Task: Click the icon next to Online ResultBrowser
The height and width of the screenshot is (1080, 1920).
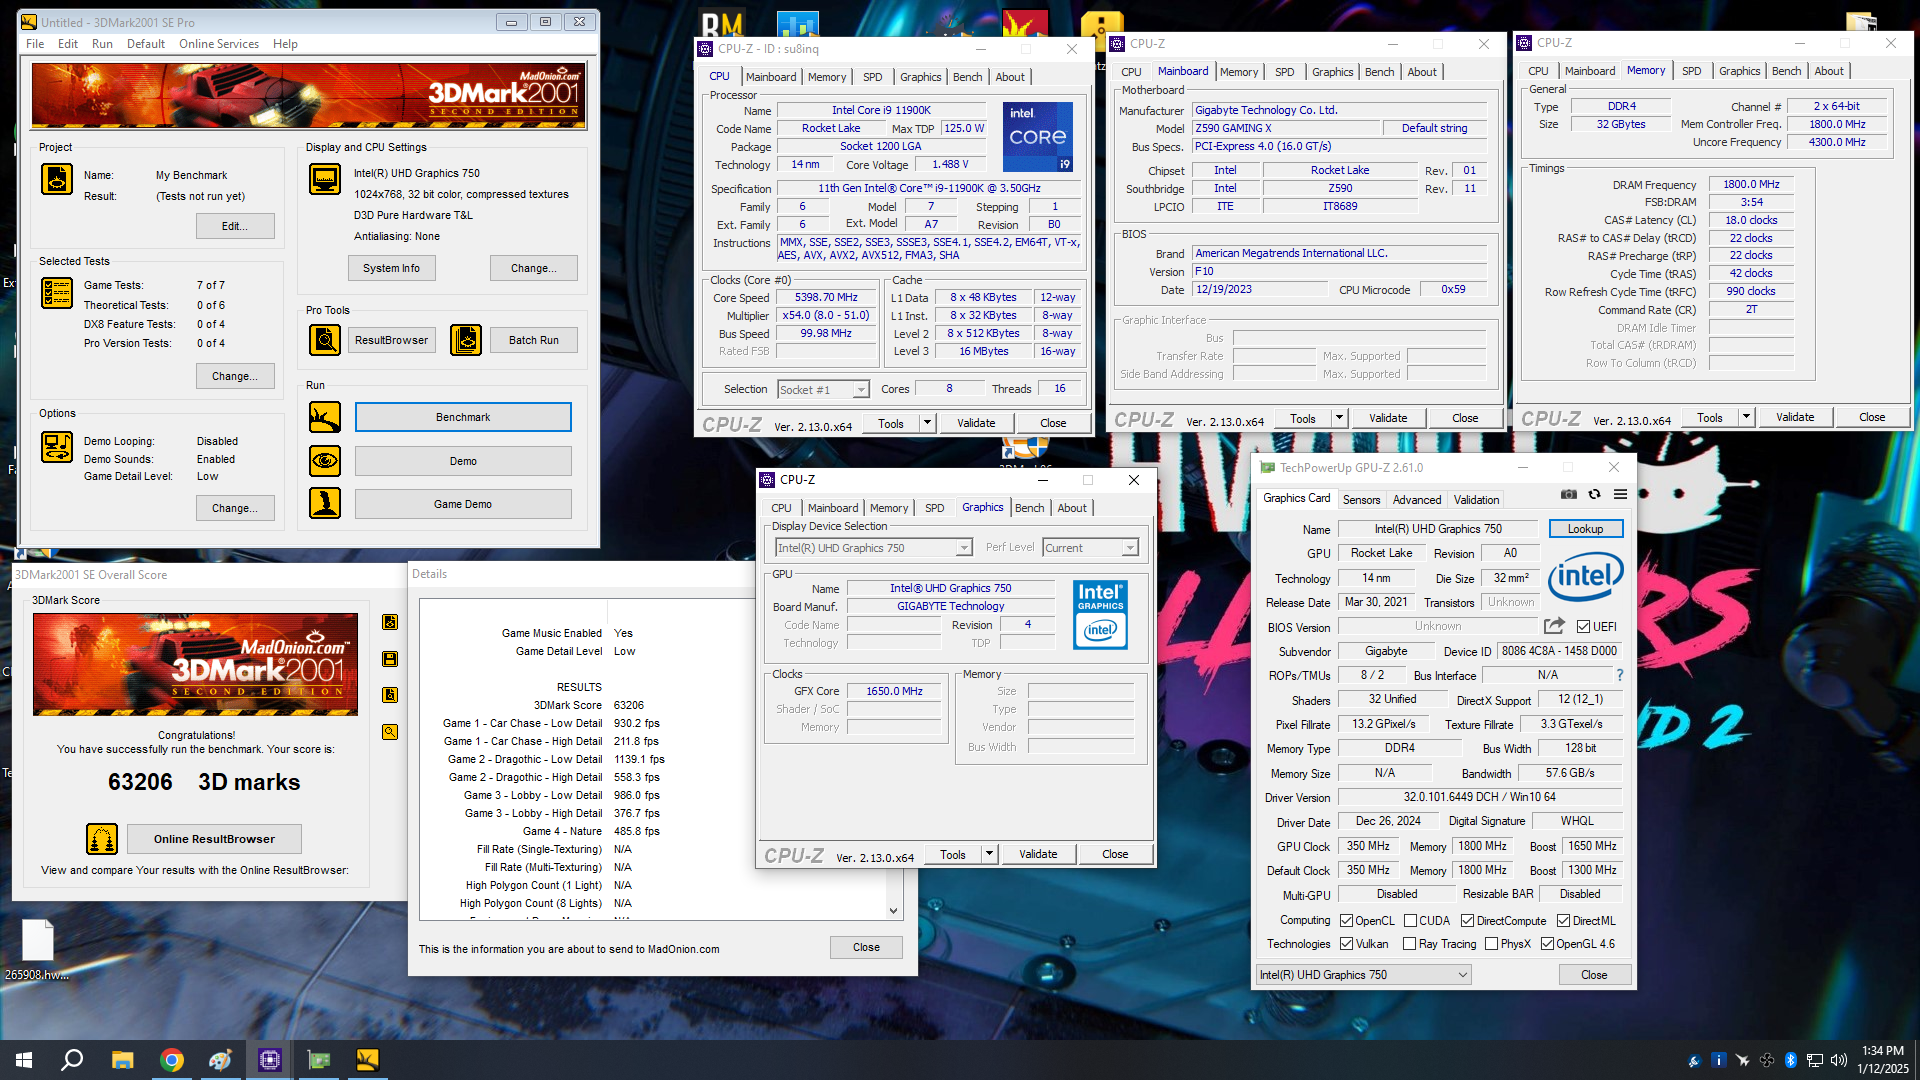Action: click(102, 839)
